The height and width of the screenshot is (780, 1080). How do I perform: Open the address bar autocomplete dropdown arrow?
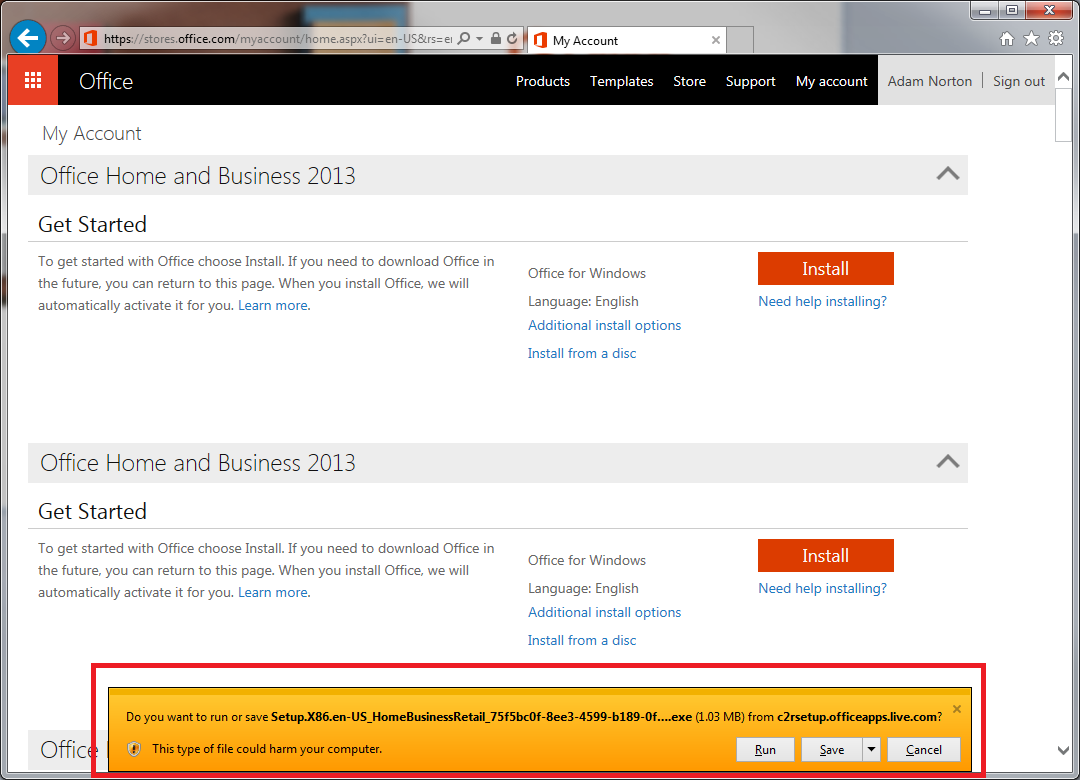(x=479, y=39)
